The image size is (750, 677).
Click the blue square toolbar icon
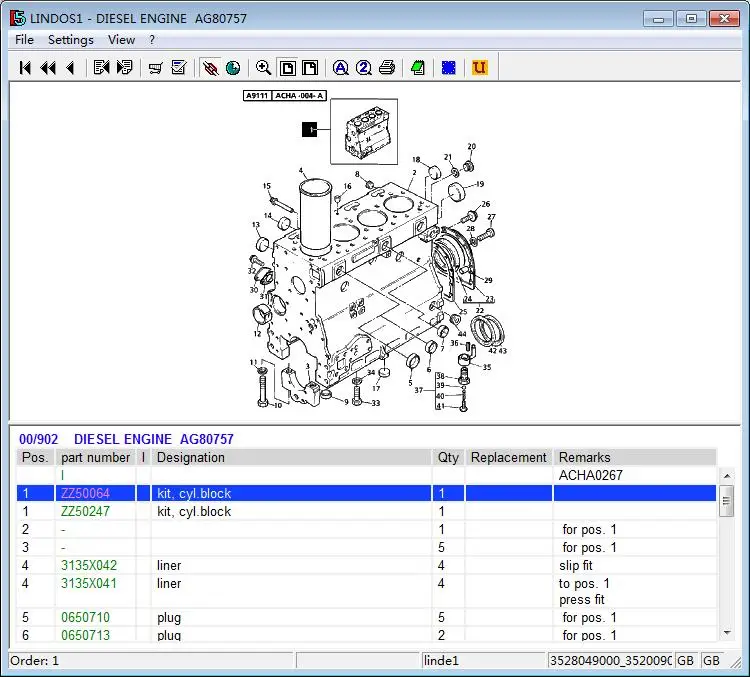point(449,68)
